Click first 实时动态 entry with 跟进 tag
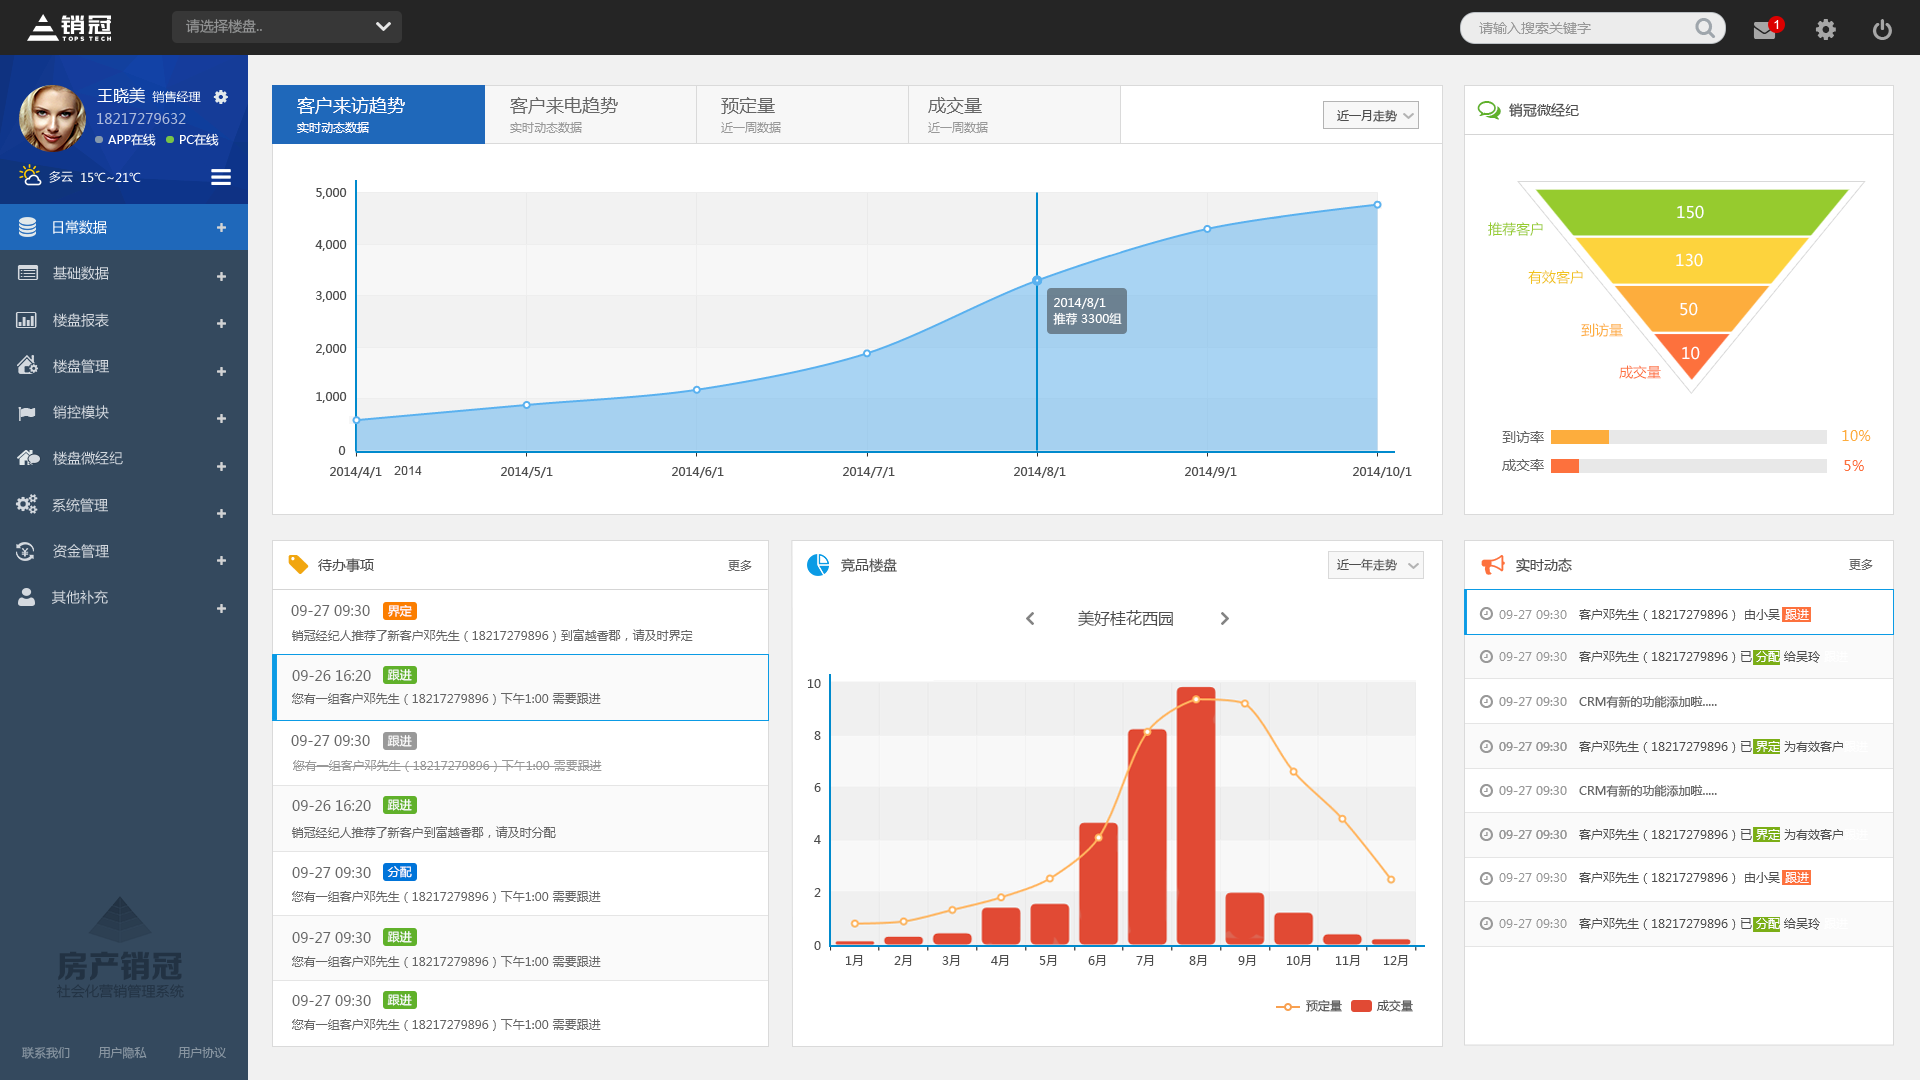Viewport: 1920px width, 1080px height. [x=1679, y=612]
